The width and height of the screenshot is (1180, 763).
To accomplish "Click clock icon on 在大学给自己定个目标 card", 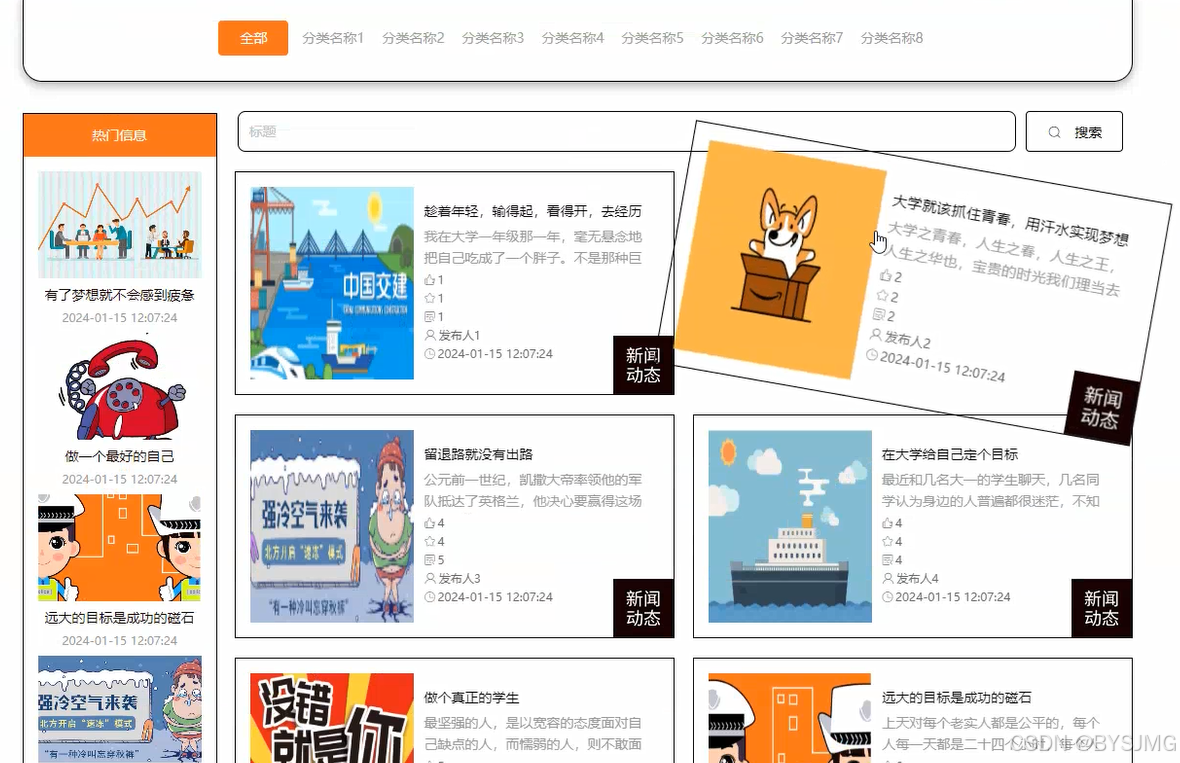I will tap(887, 597).
